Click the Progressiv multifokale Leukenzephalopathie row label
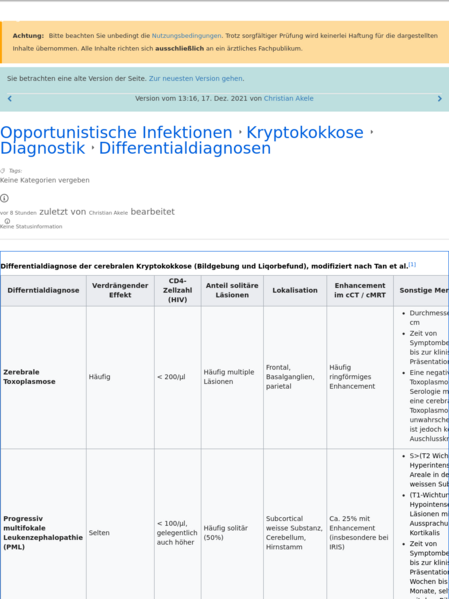 (x=43, y=533)
